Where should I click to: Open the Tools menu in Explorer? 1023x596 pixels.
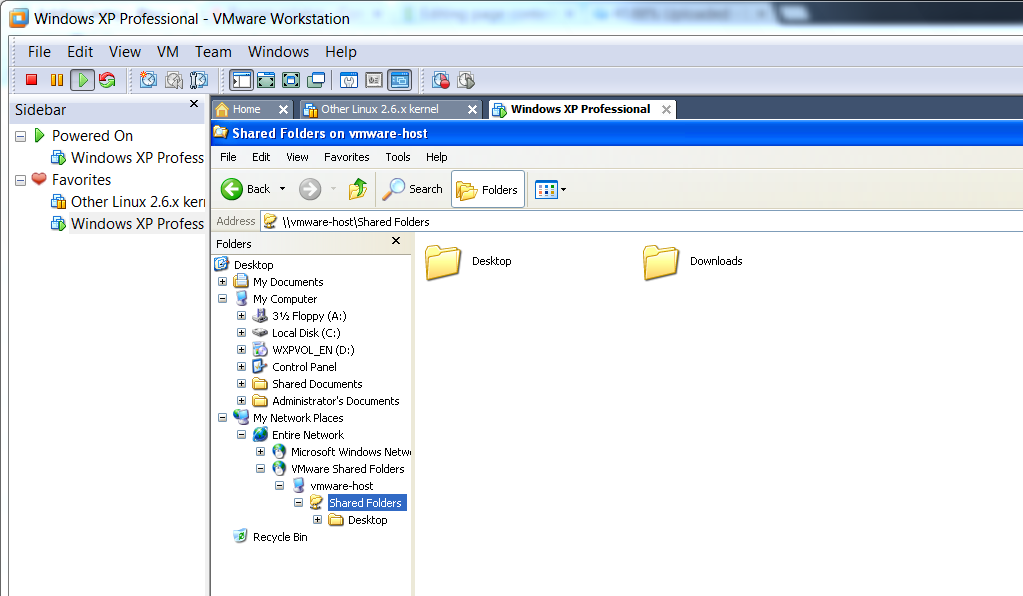click(398, 157)
